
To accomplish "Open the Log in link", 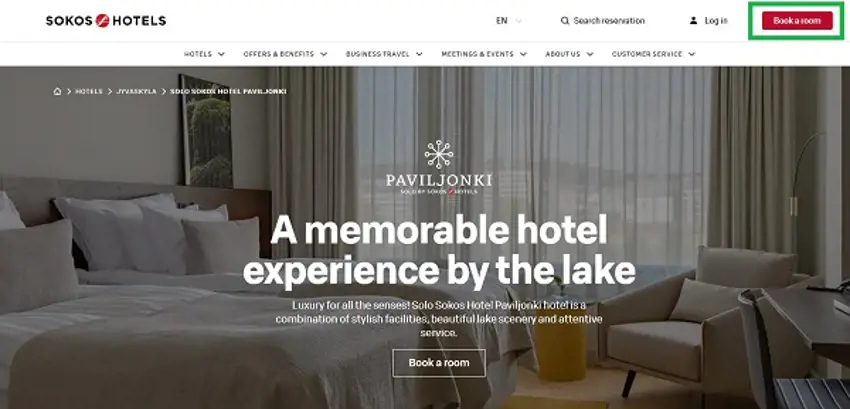I will 716,21.
